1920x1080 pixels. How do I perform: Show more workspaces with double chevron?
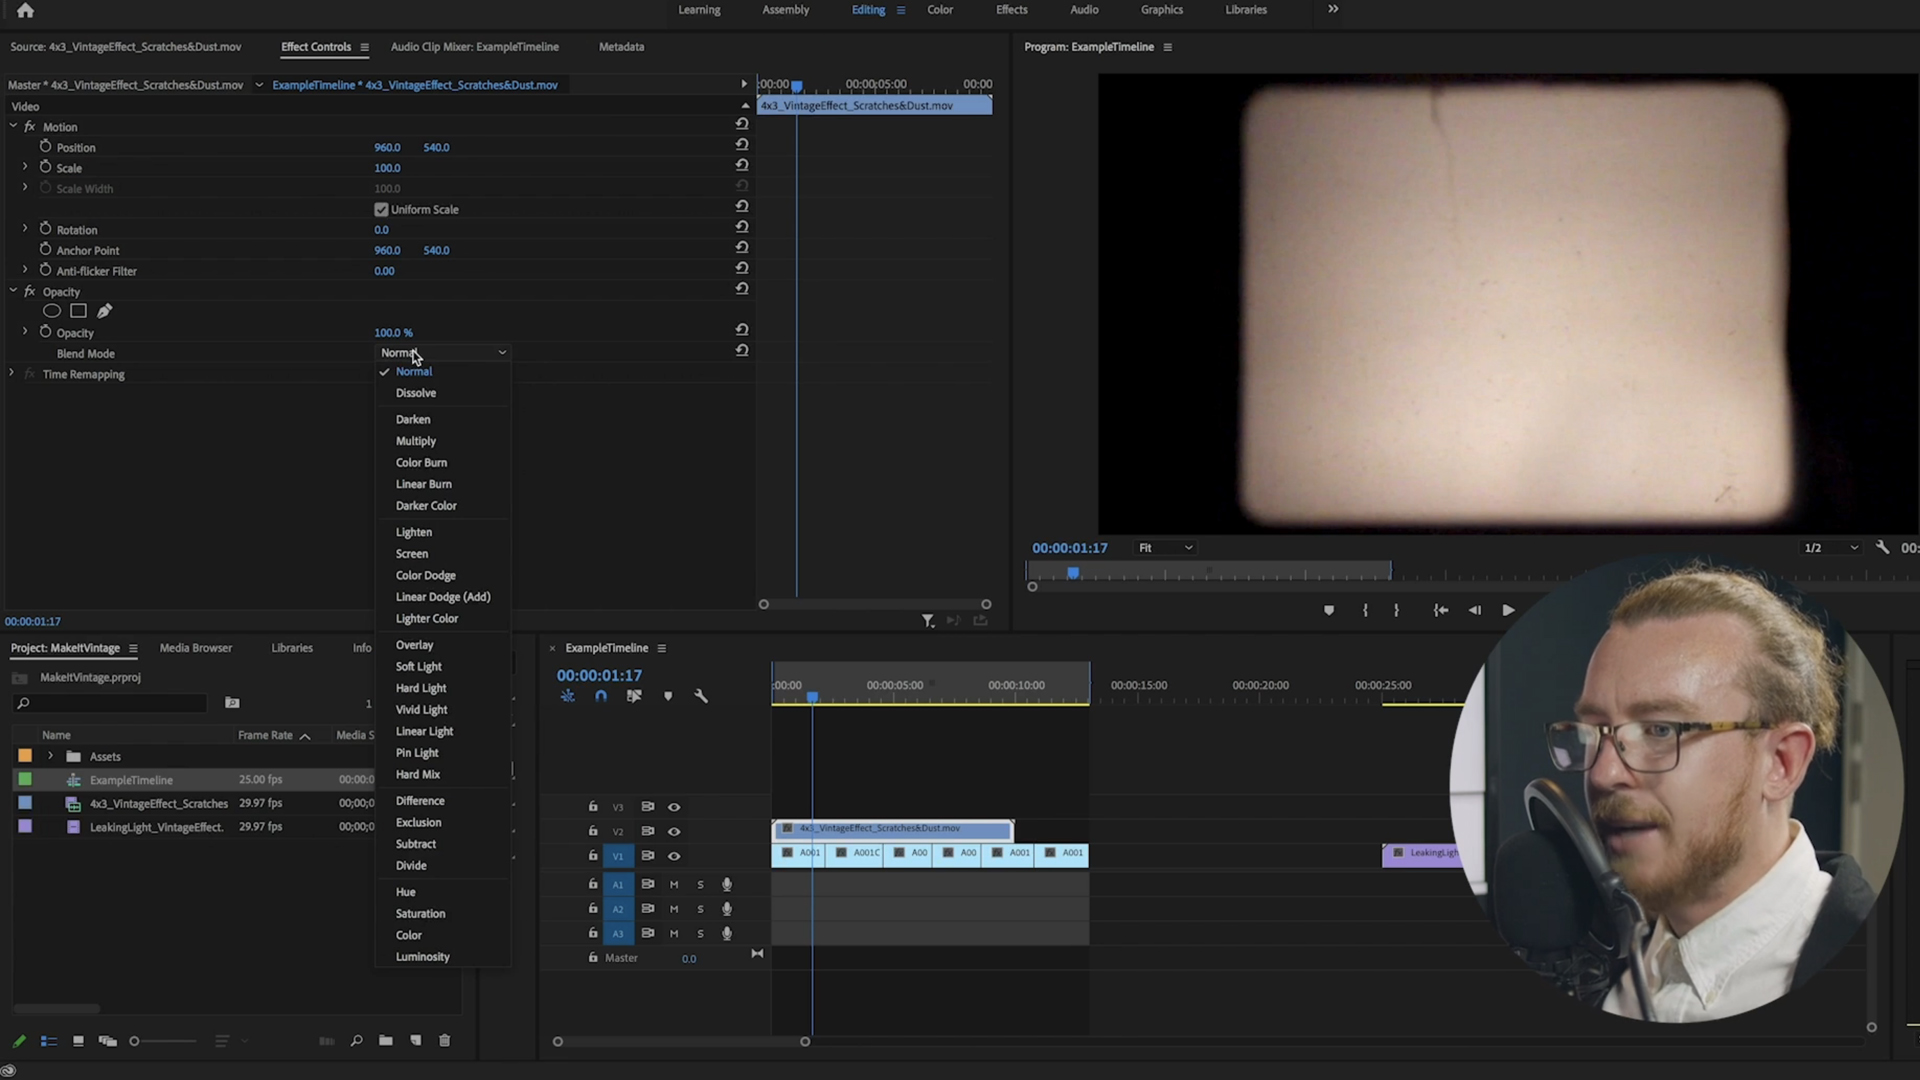pyautogui.click(x=1333, y=9)
